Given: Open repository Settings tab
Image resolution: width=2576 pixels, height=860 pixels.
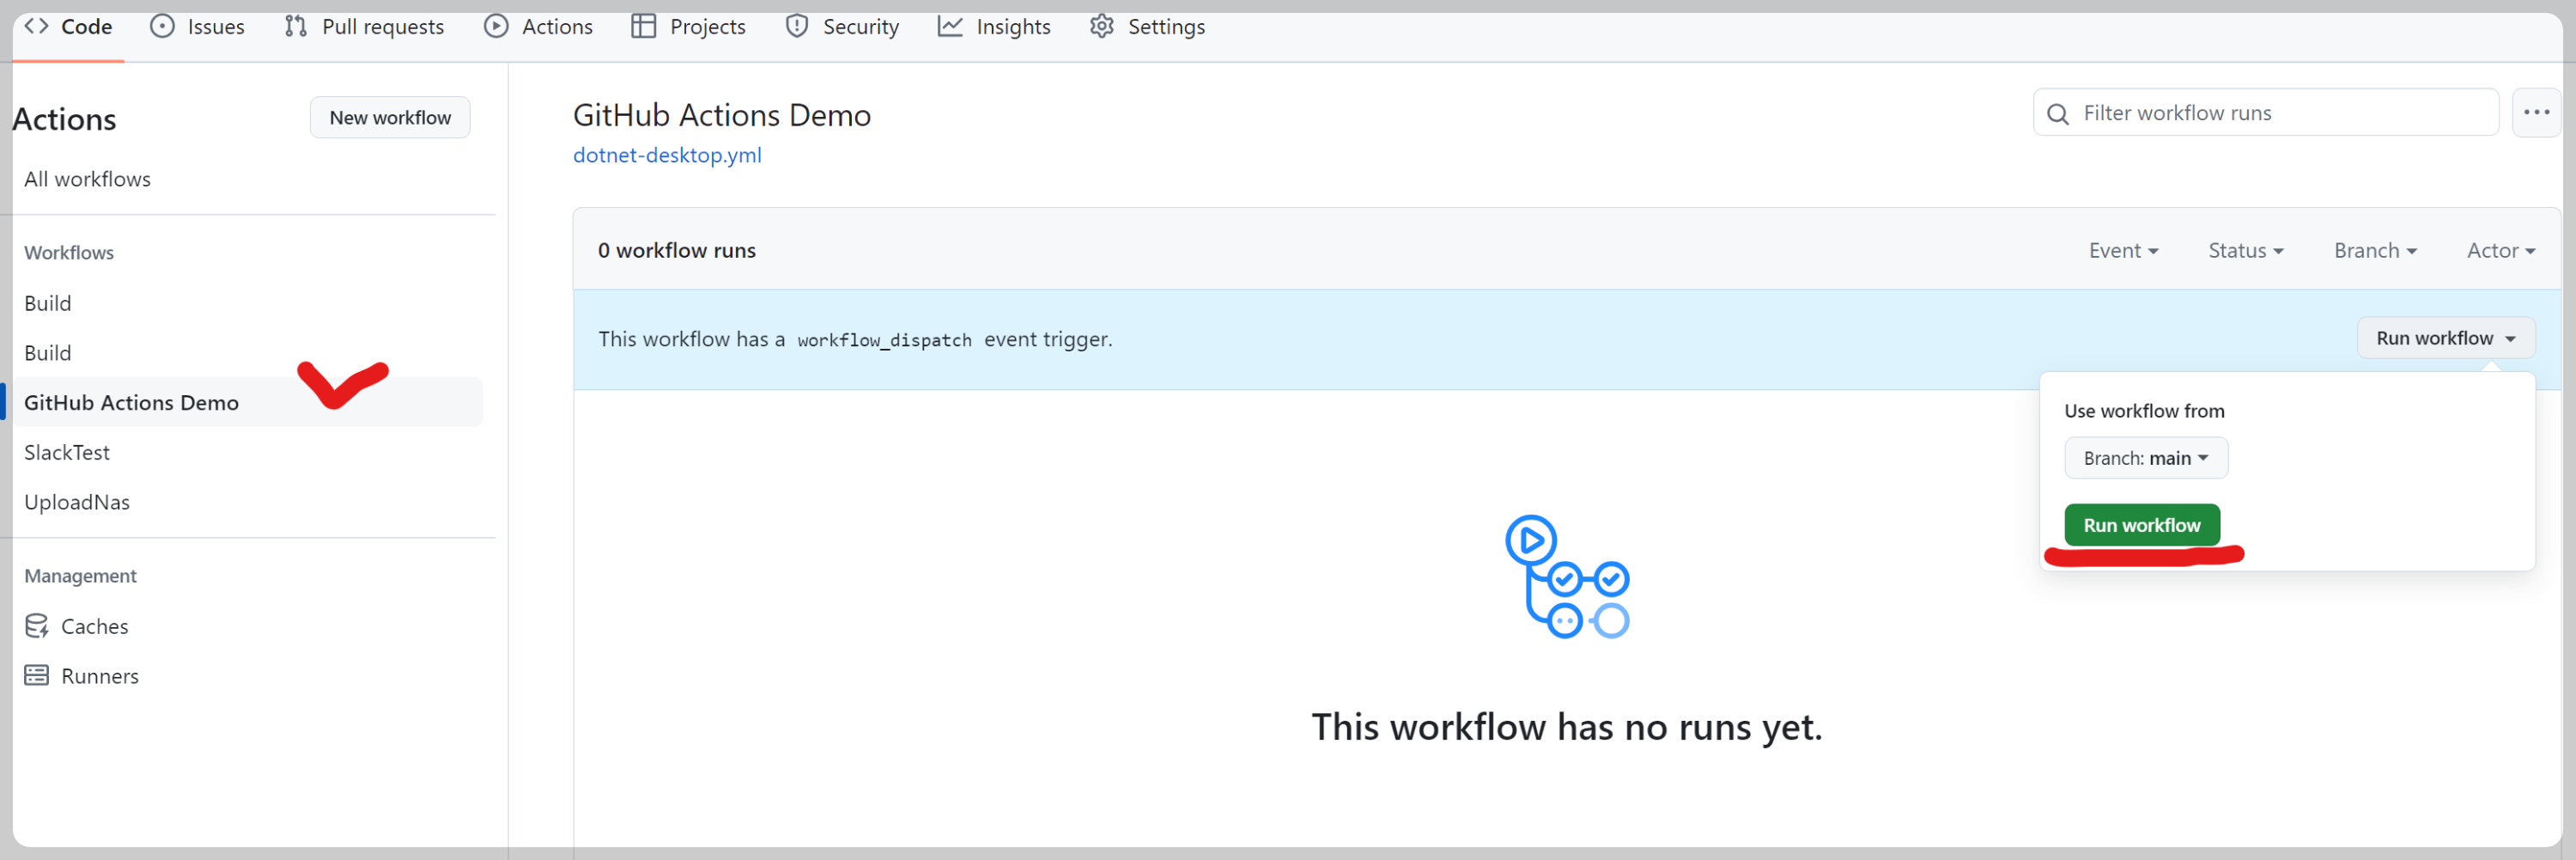Looking at the screenshot, I should click(x=1147, y=27).
